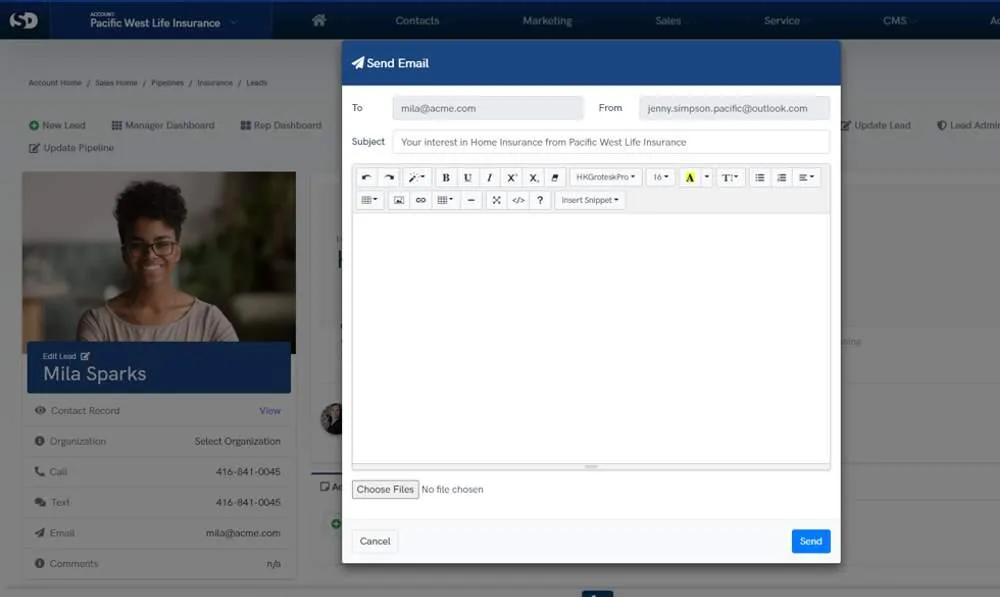This screenshot has width=1000, height=597.
Task: Click inside the email body text area
Action: pos(591,338)
